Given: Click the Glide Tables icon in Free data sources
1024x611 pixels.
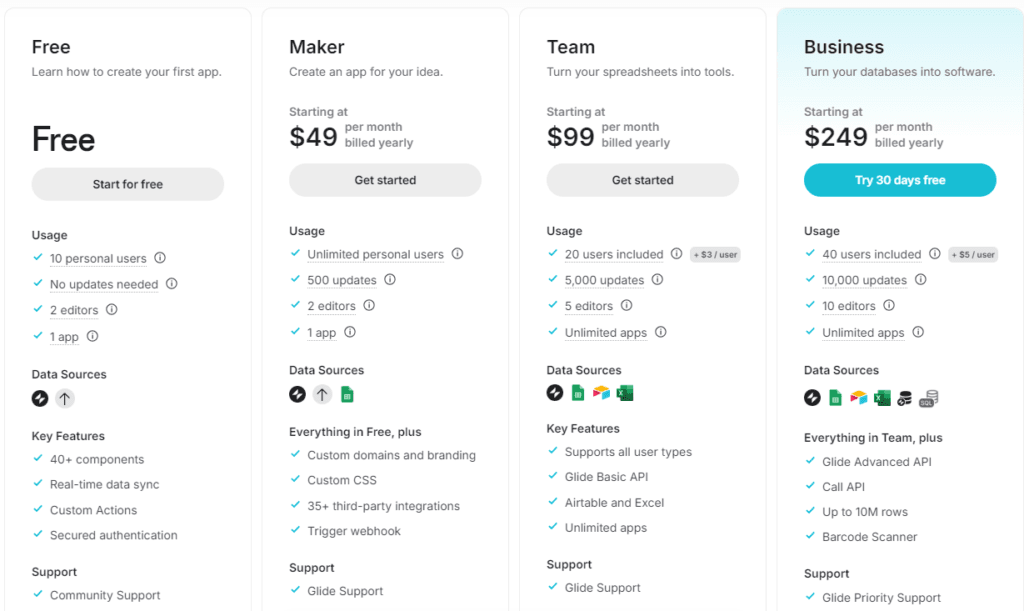Looking at the screenshot, I should pyautogui.click(x=40, y=398).
